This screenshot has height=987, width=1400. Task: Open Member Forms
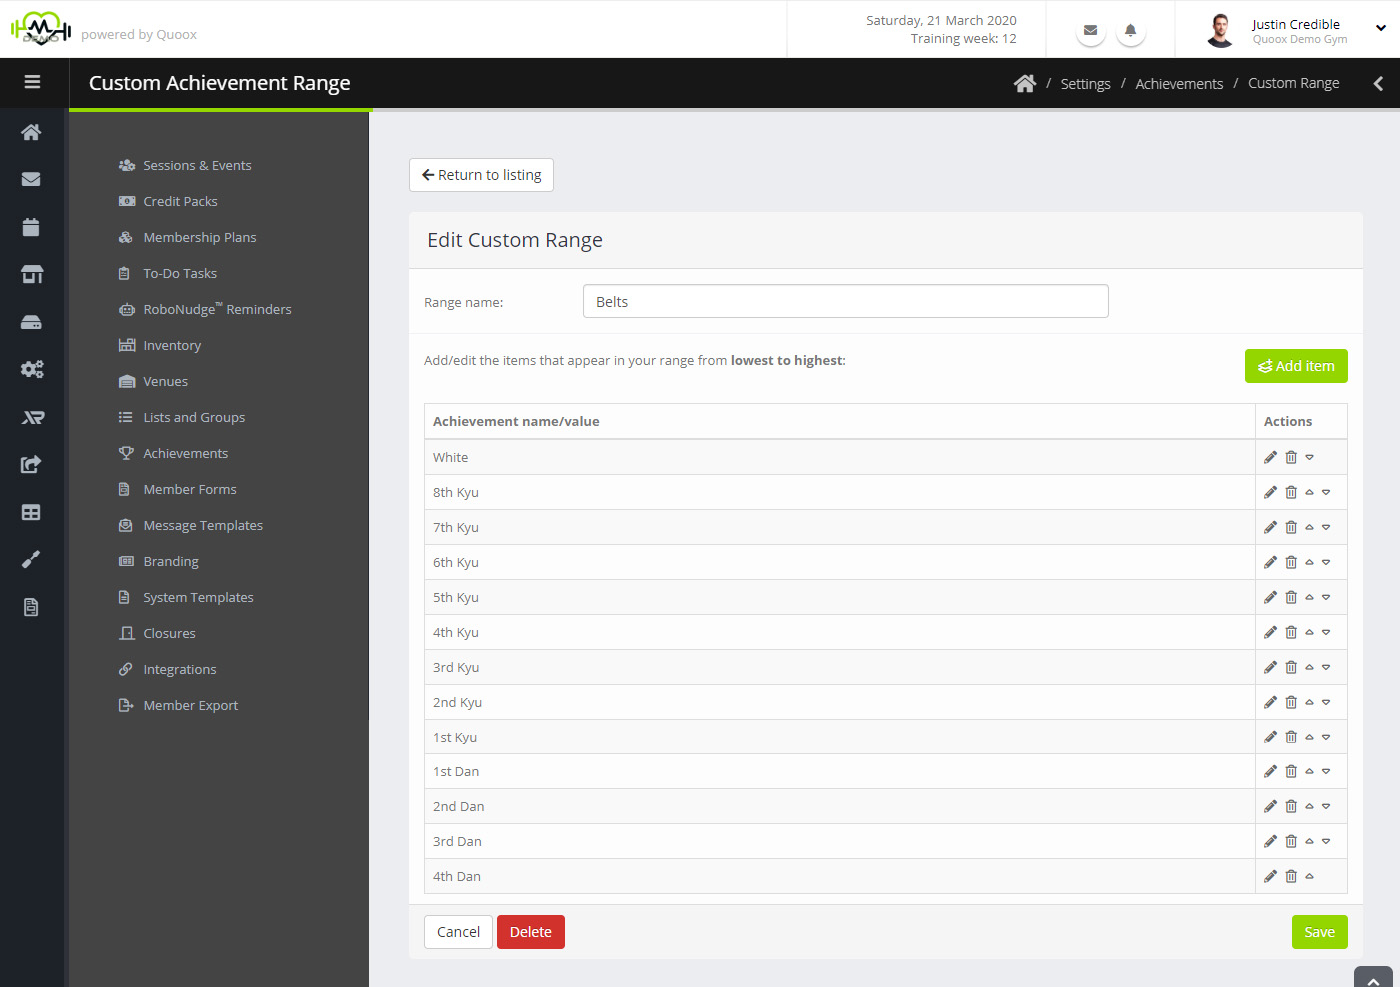pyautogui.click(x=189, y=489)
